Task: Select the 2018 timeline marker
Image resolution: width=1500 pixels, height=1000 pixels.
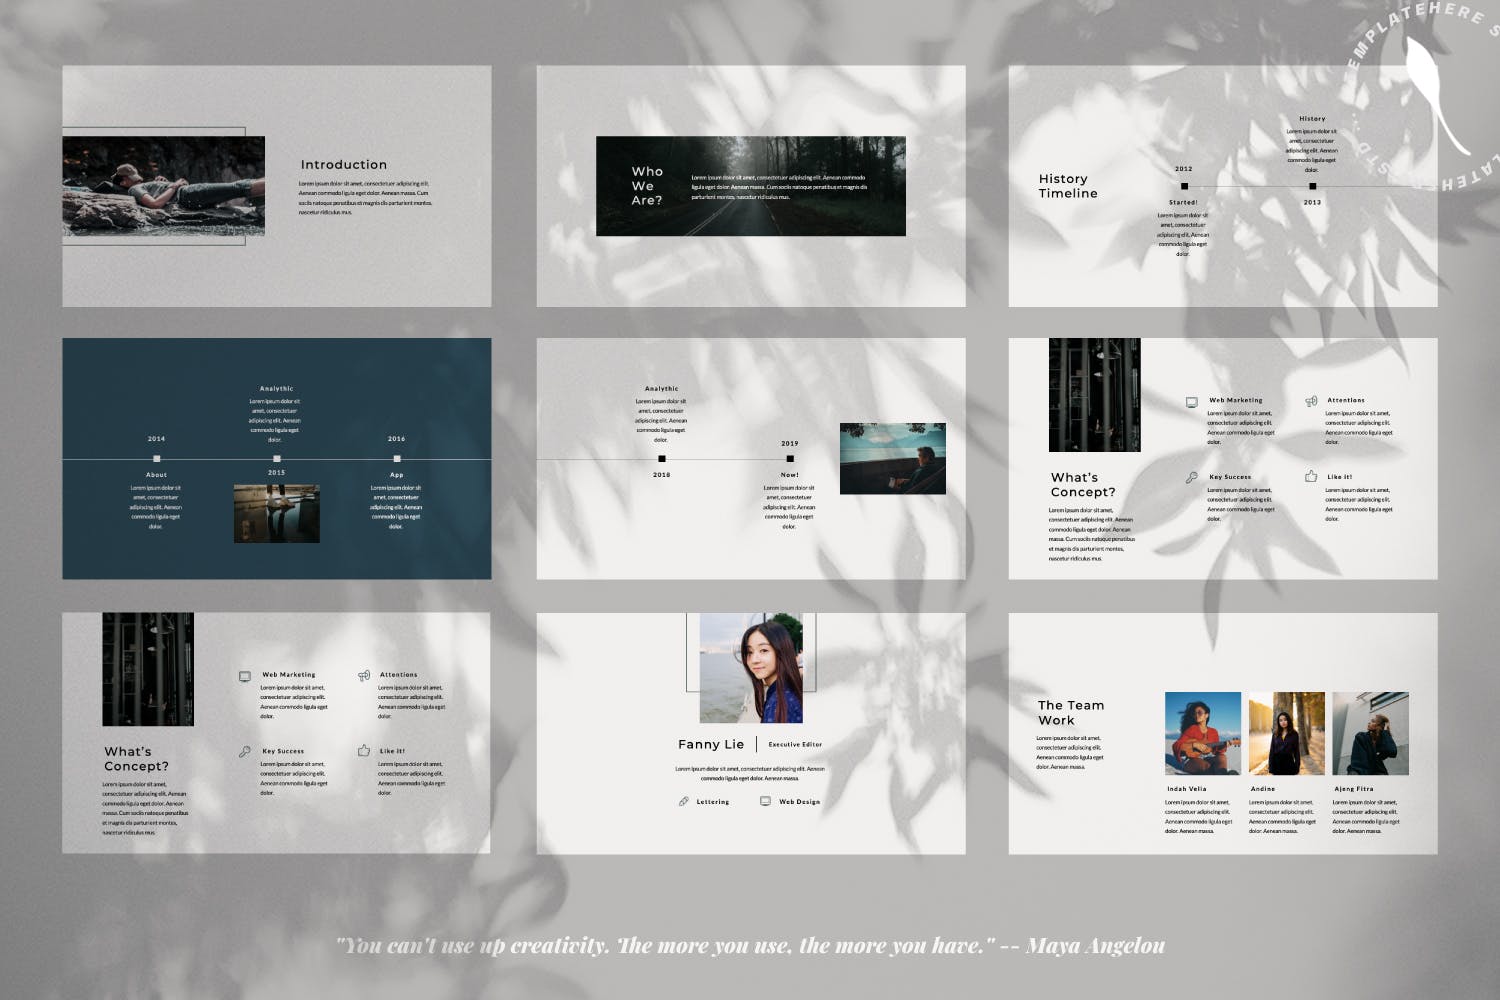Action: pyautogui.click(x=662, y=459)
